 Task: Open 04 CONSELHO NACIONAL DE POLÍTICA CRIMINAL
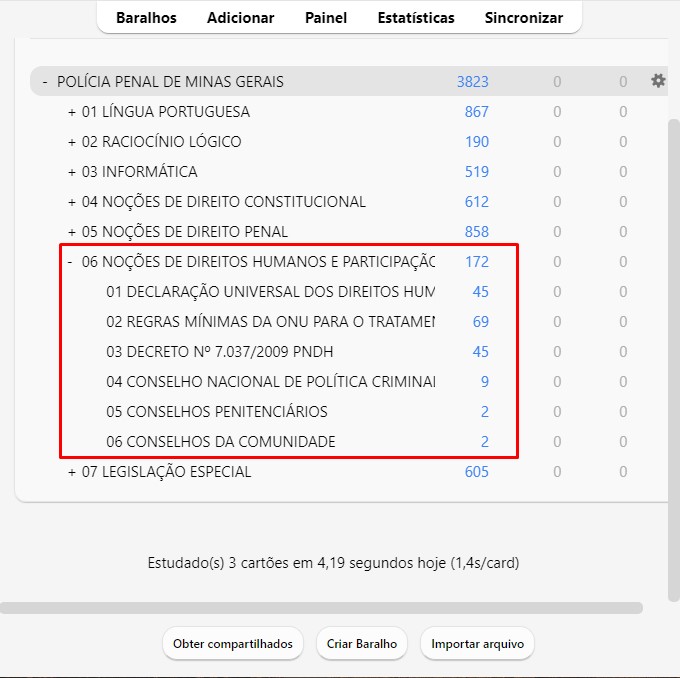coord(271,381)
